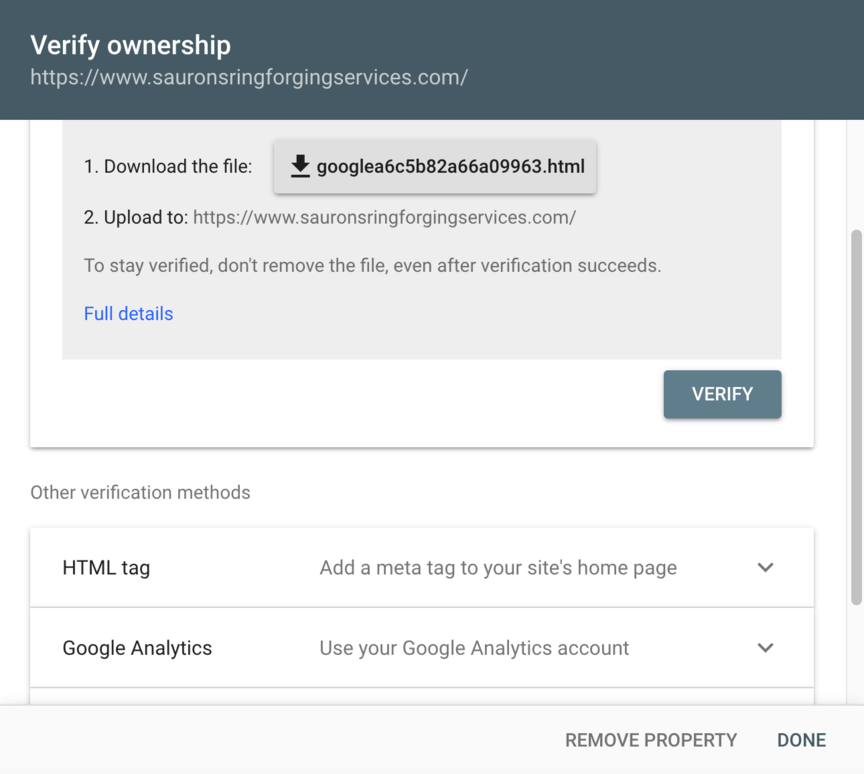Click REMOVE PROPERTY

651,740
